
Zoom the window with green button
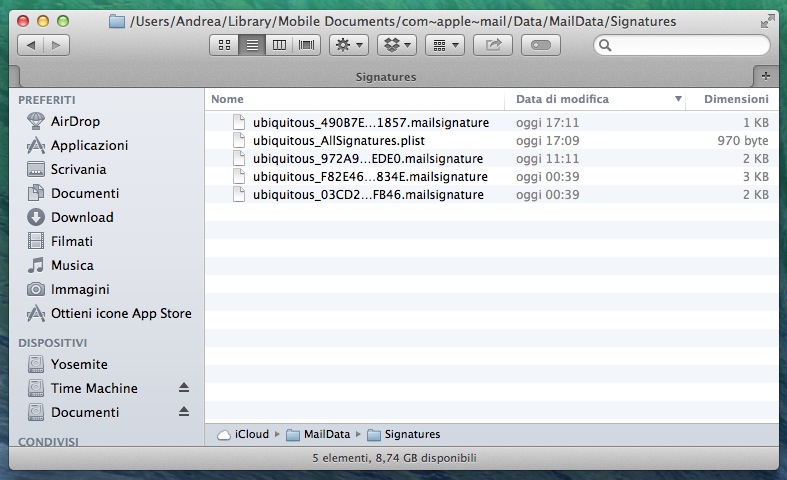click(x=63, y=21)
